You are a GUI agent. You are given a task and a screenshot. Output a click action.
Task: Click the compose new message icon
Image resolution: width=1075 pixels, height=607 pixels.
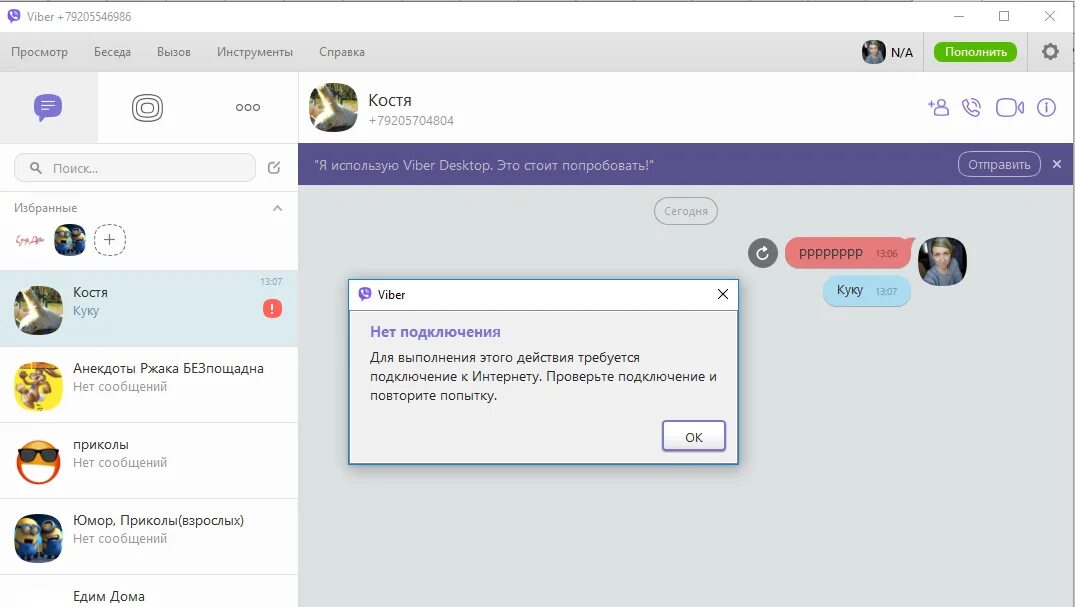click(x=274, y=168)
